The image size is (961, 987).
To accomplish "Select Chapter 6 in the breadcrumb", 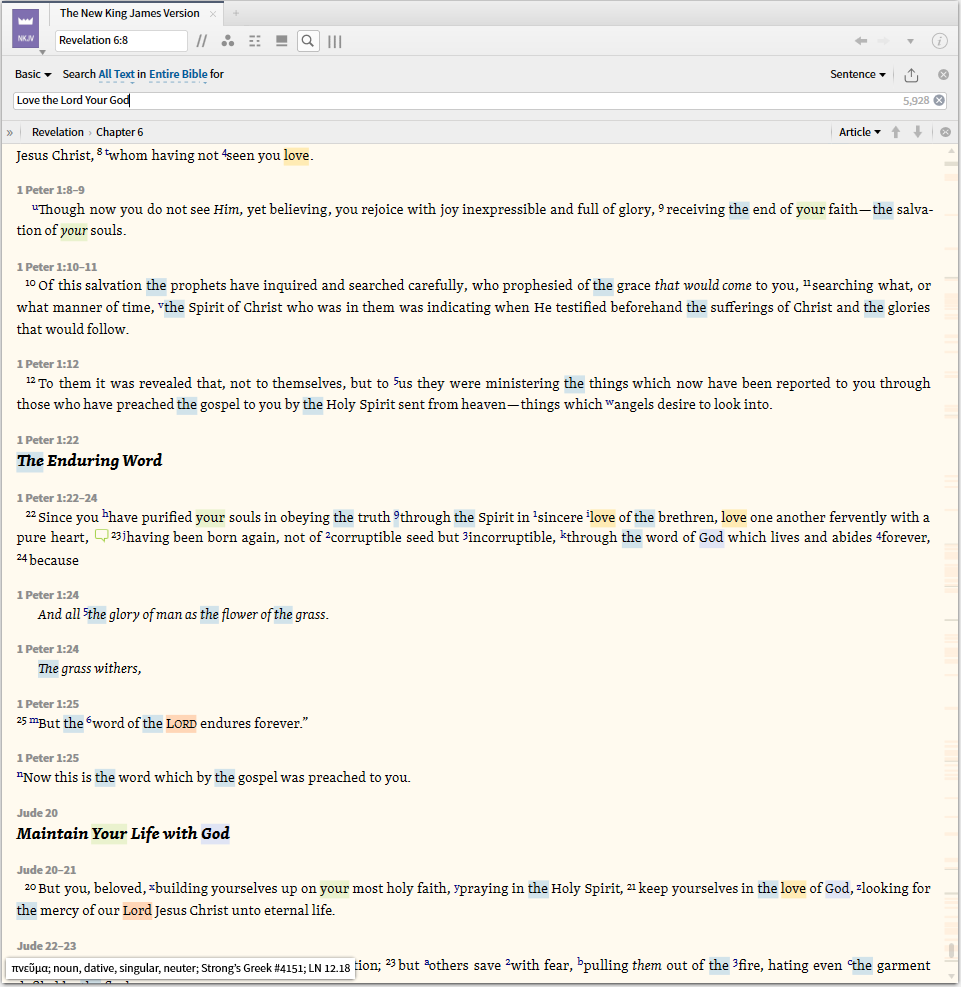I will (120, 132).
